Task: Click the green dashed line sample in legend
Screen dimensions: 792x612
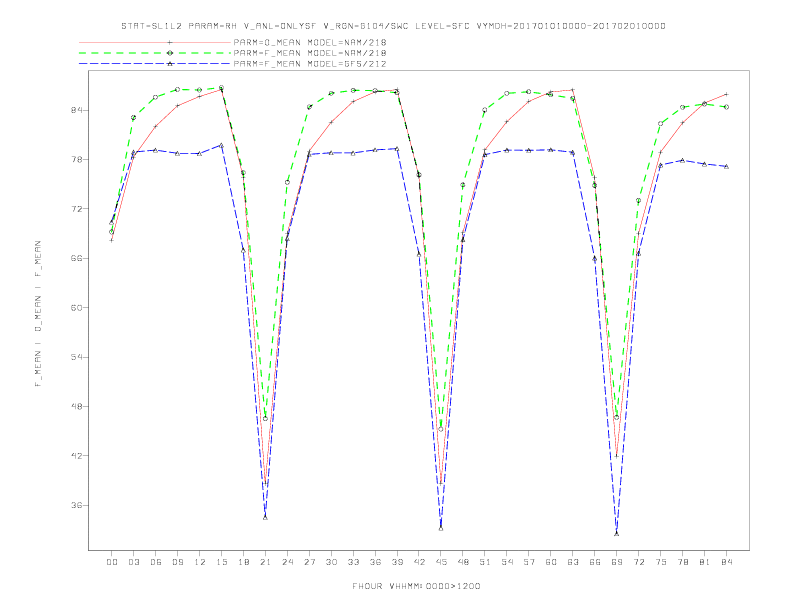Action: (155, 53)
